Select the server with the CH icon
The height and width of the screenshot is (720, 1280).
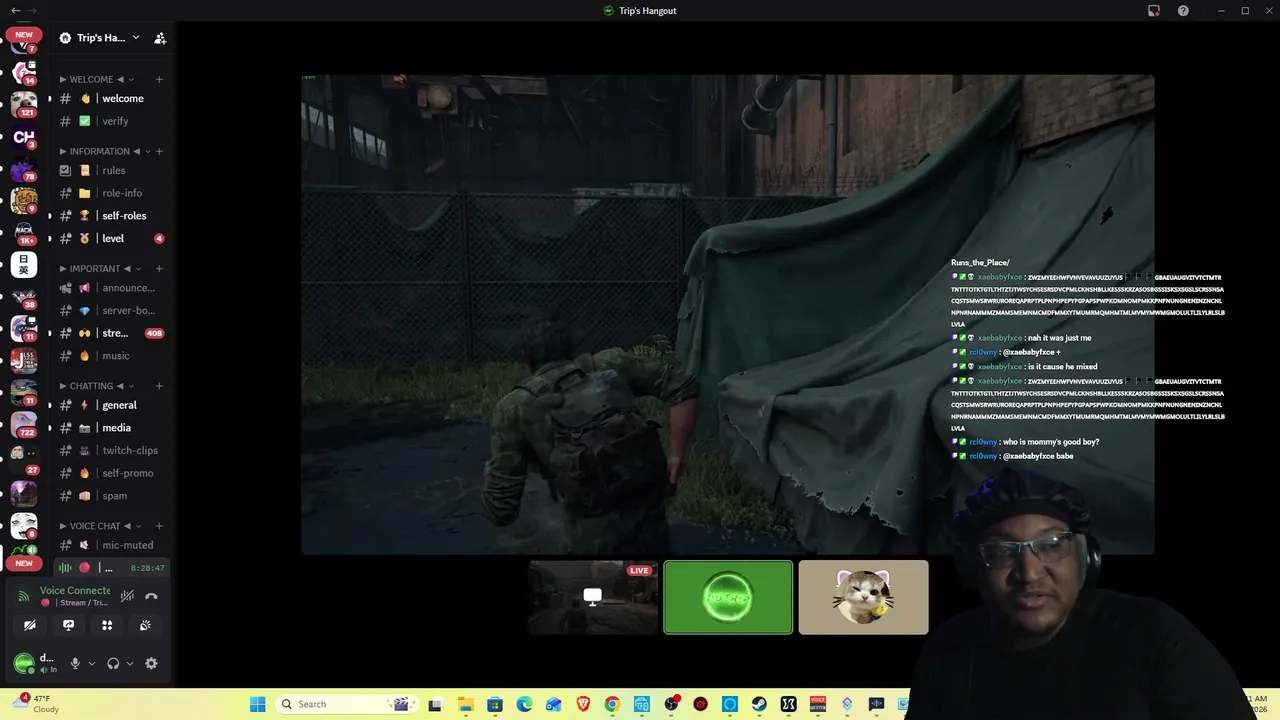pyautogui.click(x=24, y=137)
